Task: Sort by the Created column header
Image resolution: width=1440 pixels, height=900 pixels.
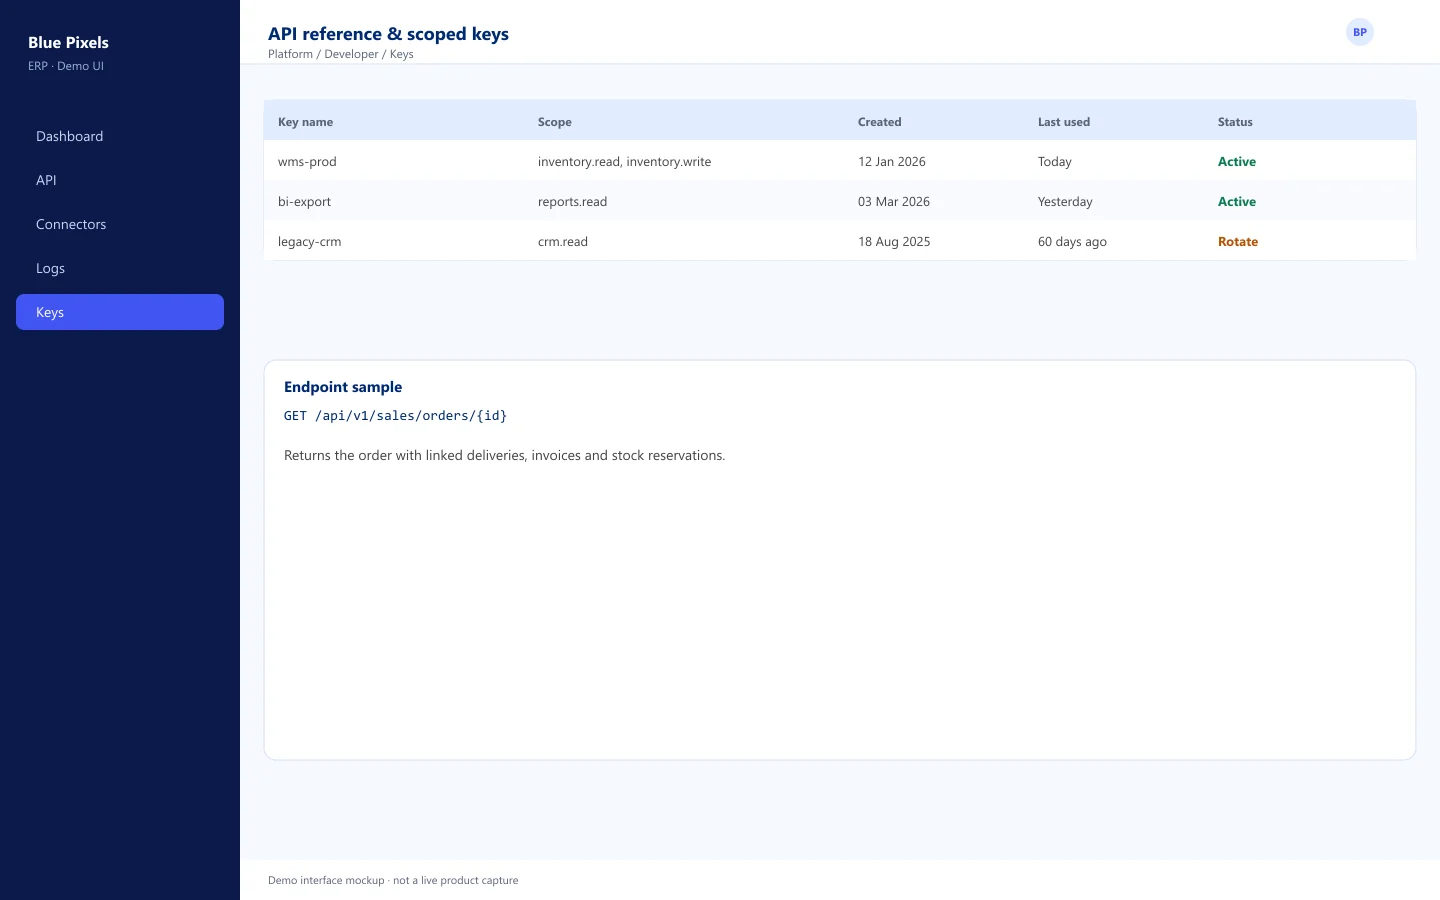Action: point(880,122)
